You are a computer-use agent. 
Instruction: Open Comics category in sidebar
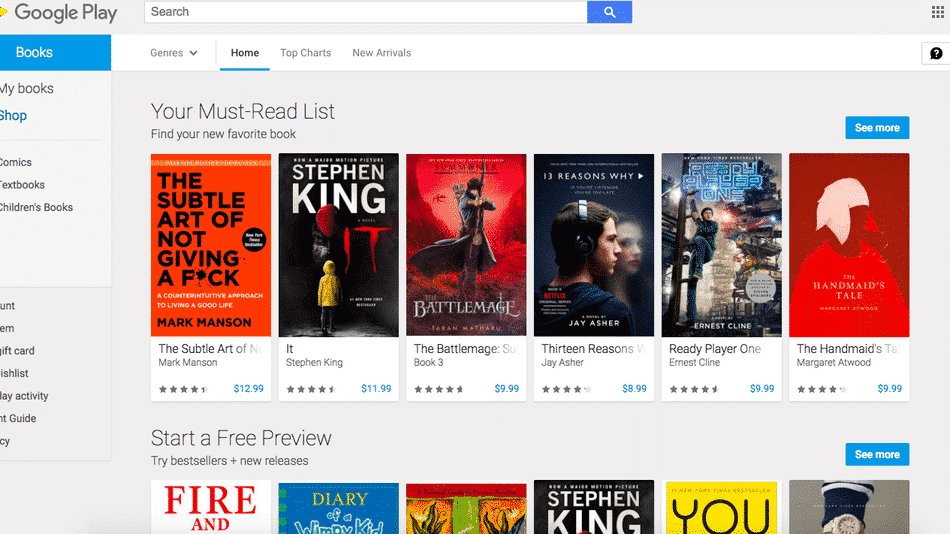coord(16,162)
